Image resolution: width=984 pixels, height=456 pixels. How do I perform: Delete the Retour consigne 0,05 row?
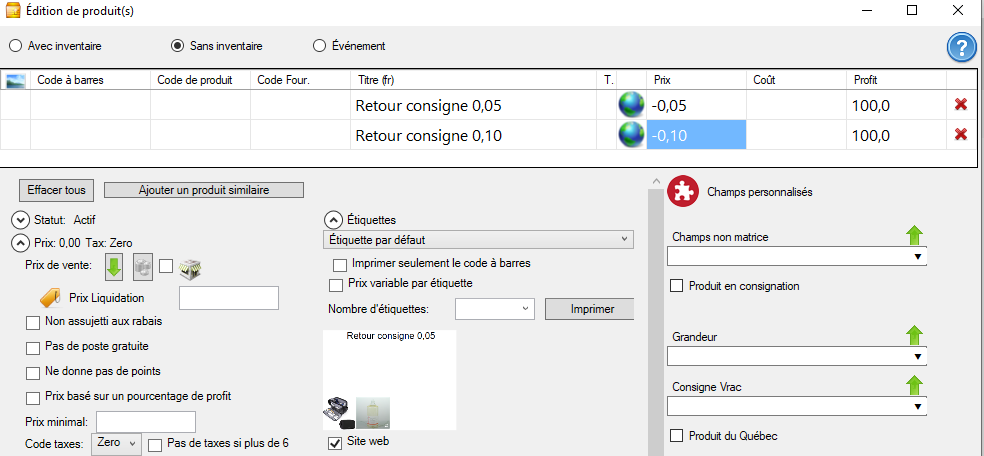(960, 105)
